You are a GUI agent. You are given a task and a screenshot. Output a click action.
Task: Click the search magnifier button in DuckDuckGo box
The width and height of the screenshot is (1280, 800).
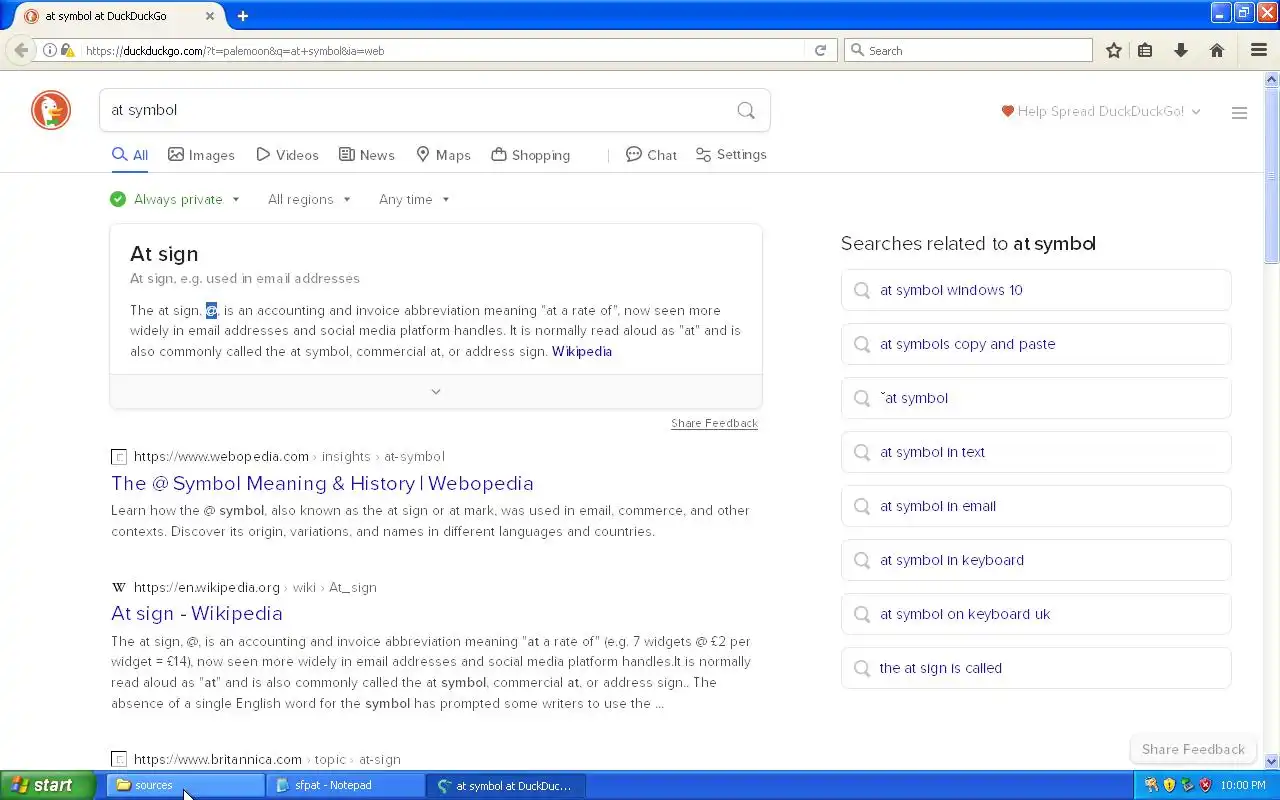pos(746,110)
